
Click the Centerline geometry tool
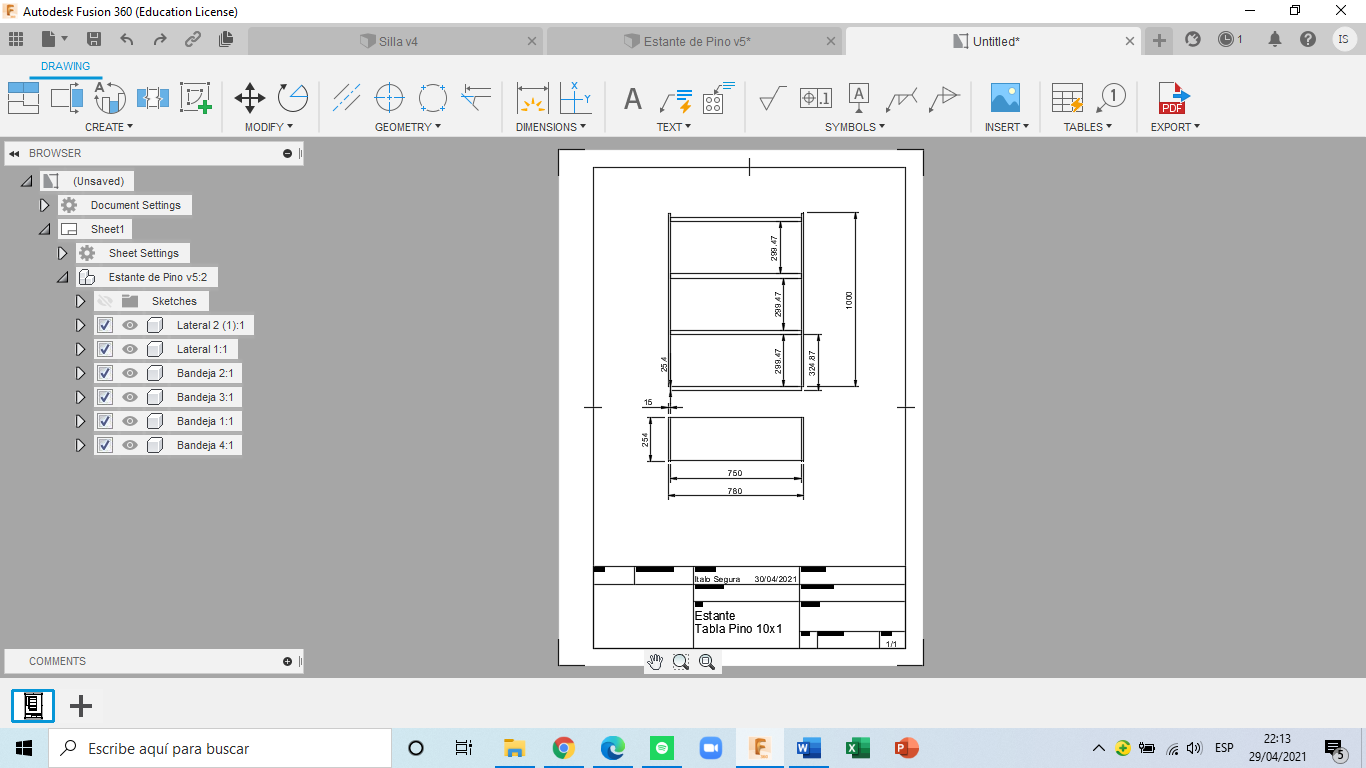[346, 98]
